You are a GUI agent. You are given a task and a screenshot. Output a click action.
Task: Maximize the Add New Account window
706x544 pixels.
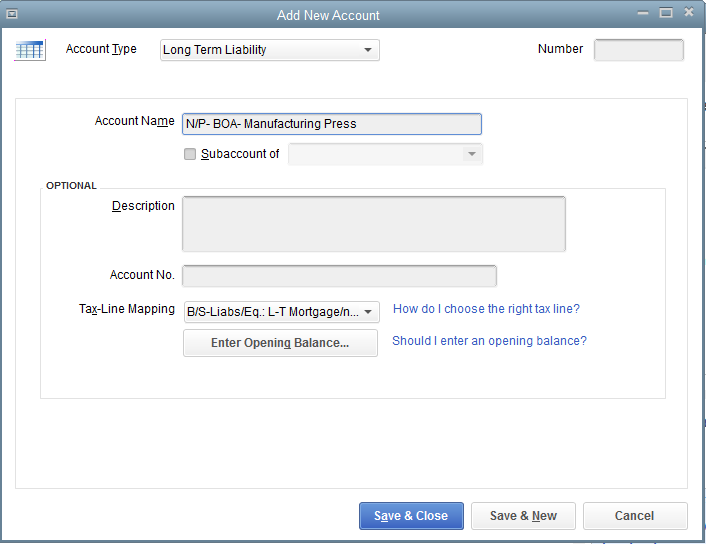(x=666, y=13)
